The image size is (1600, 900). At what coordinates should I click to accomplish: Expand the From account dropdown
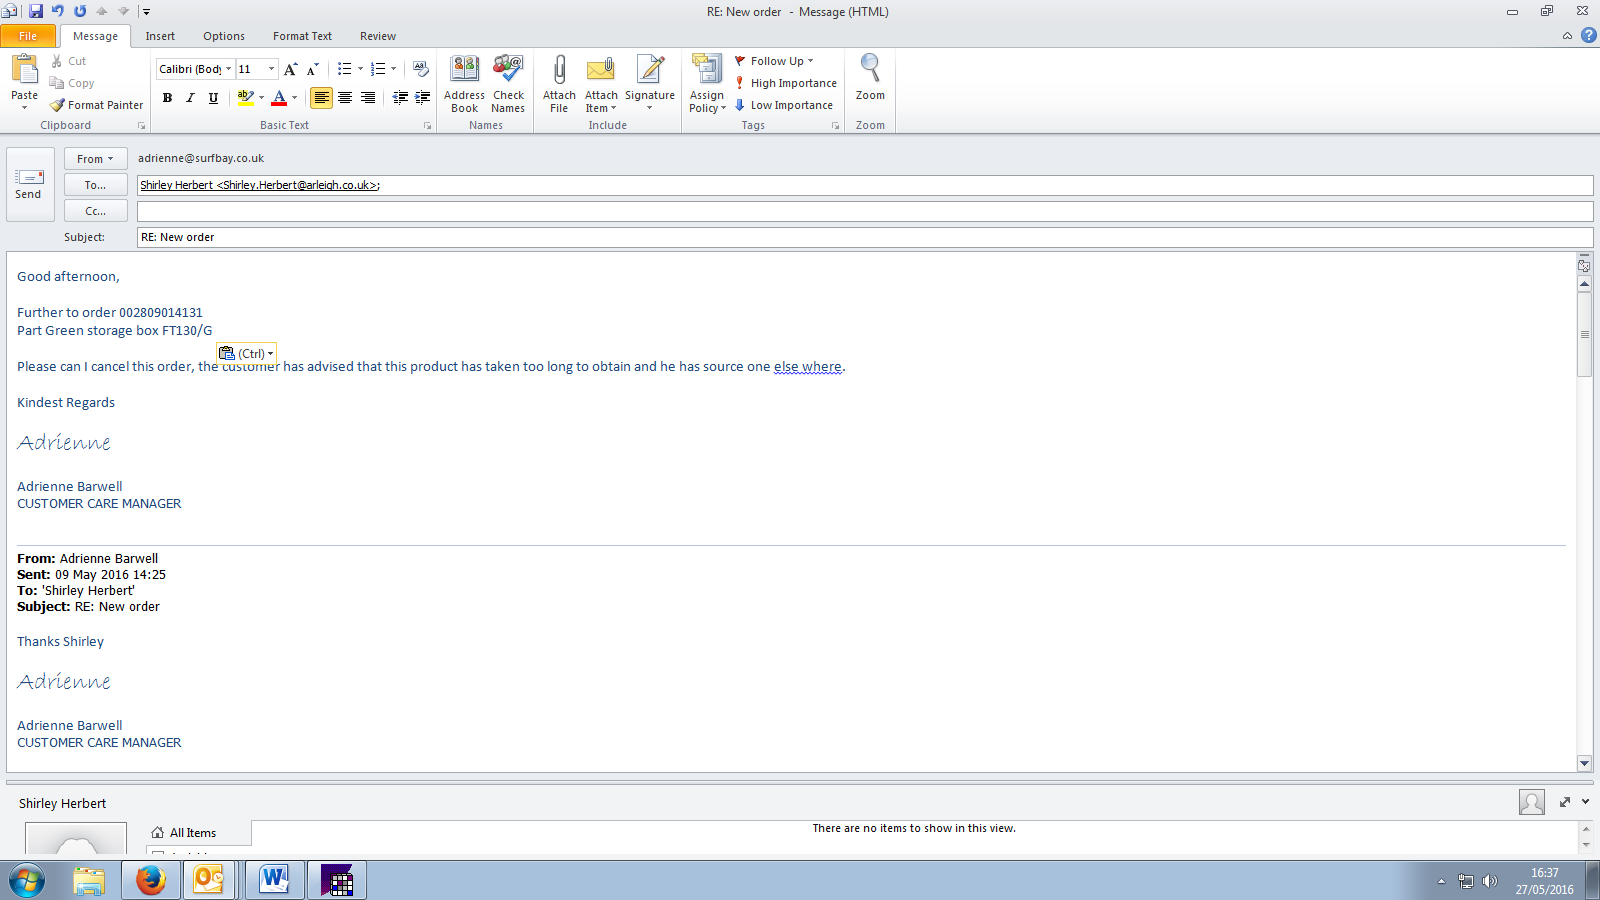[x=95, y=159]
